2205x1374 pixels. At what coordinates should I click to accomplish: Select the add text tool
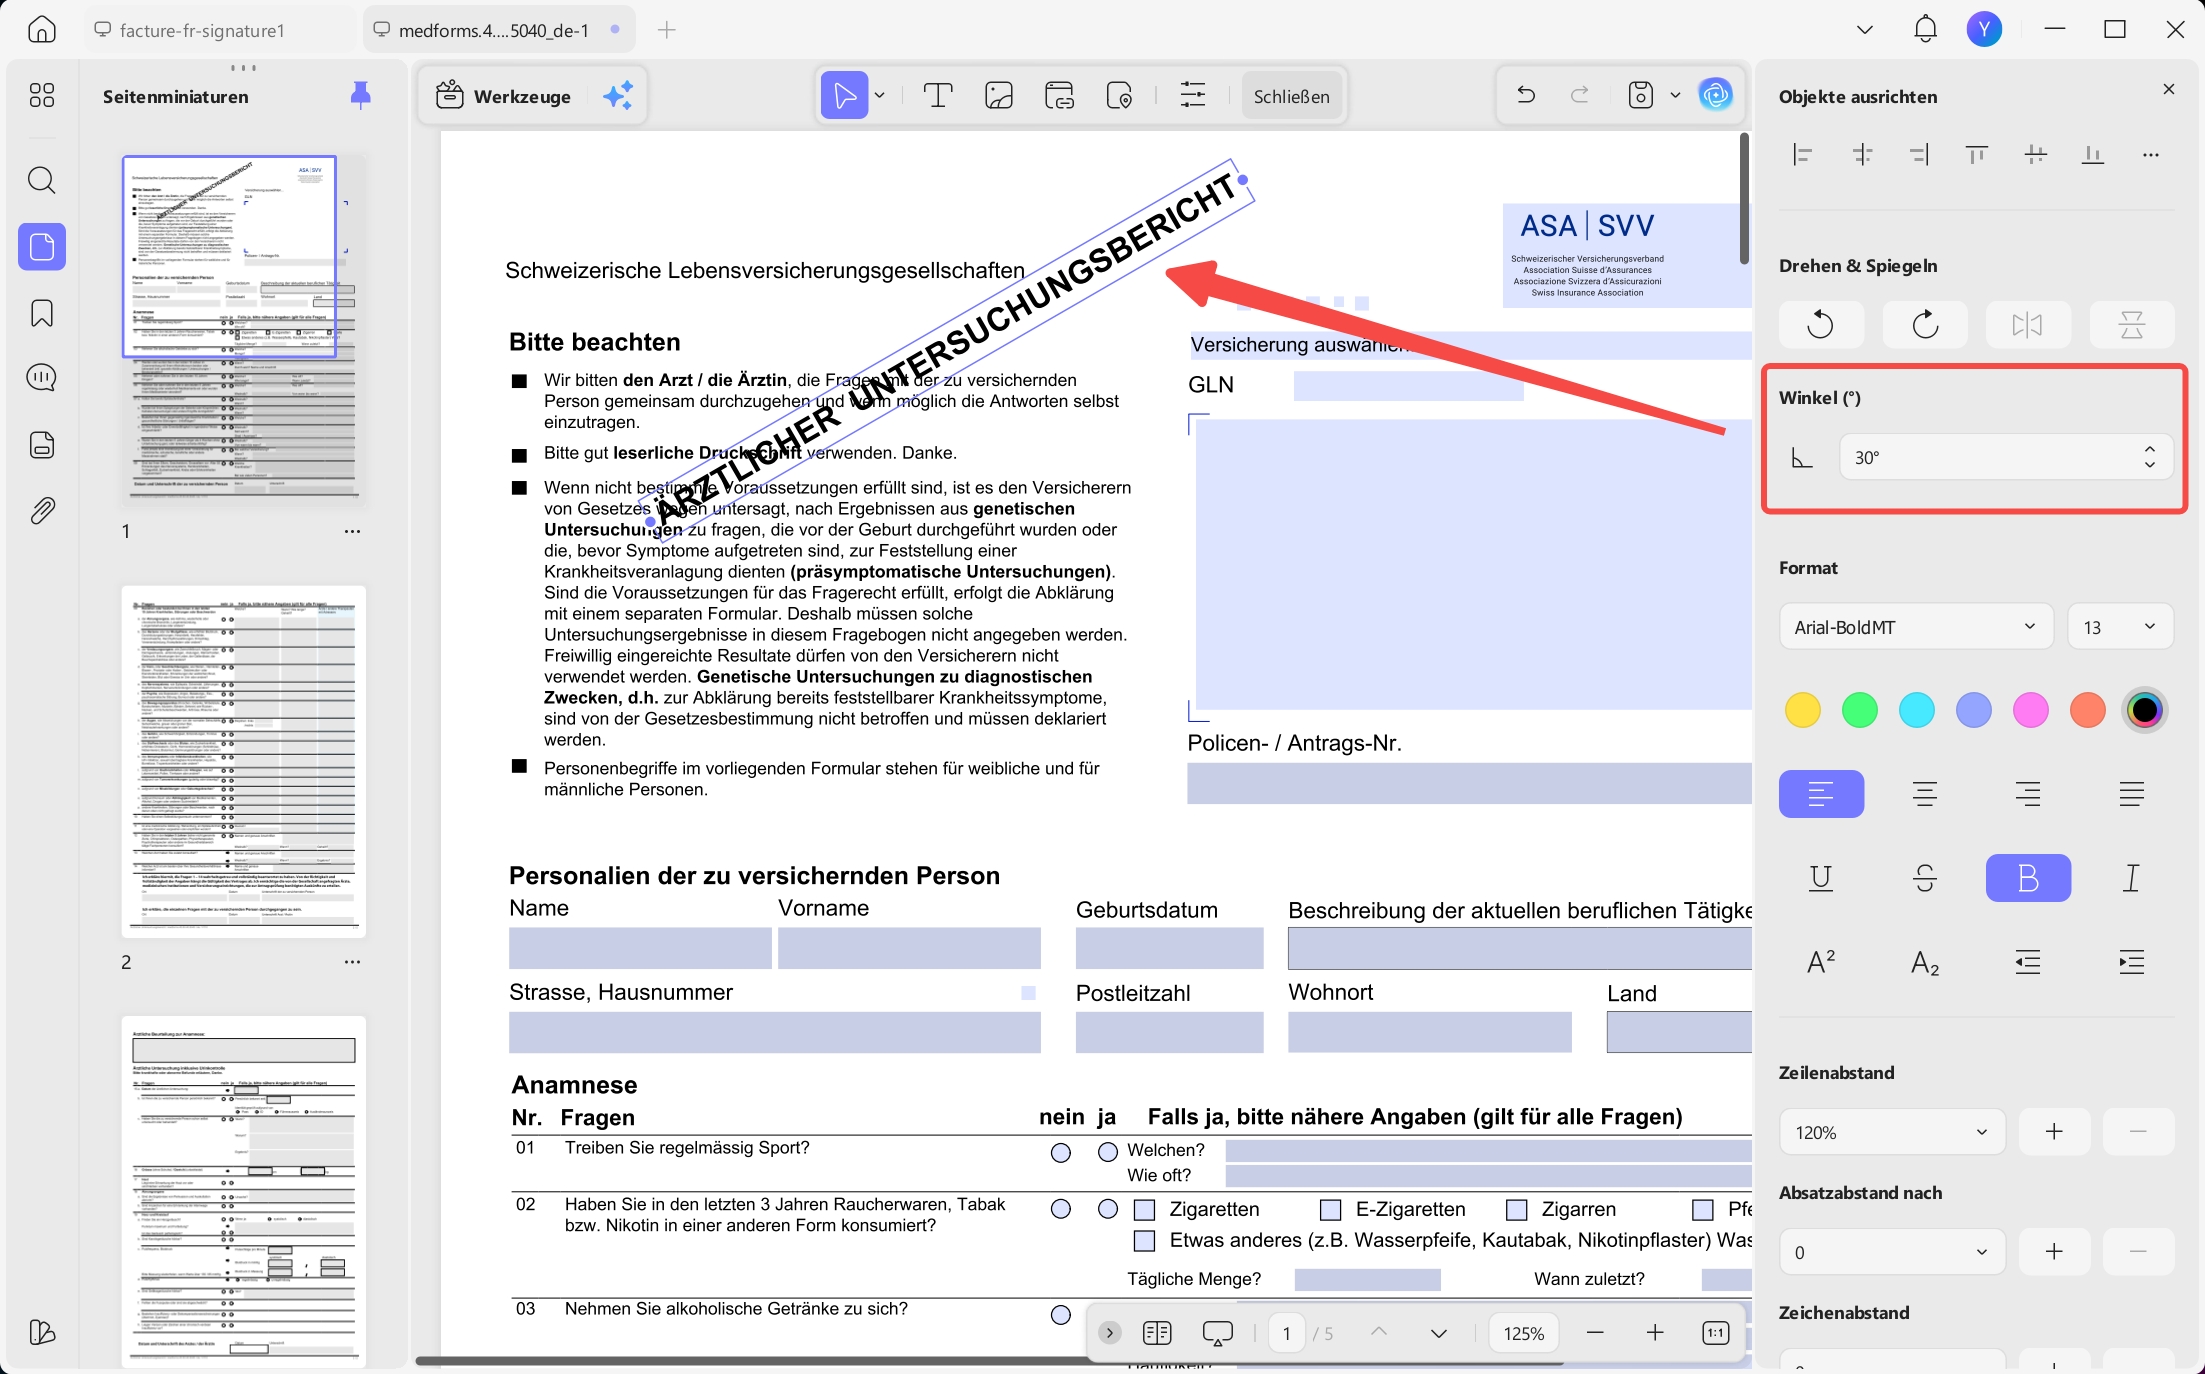pyautogui.click(x=937, y=96)
